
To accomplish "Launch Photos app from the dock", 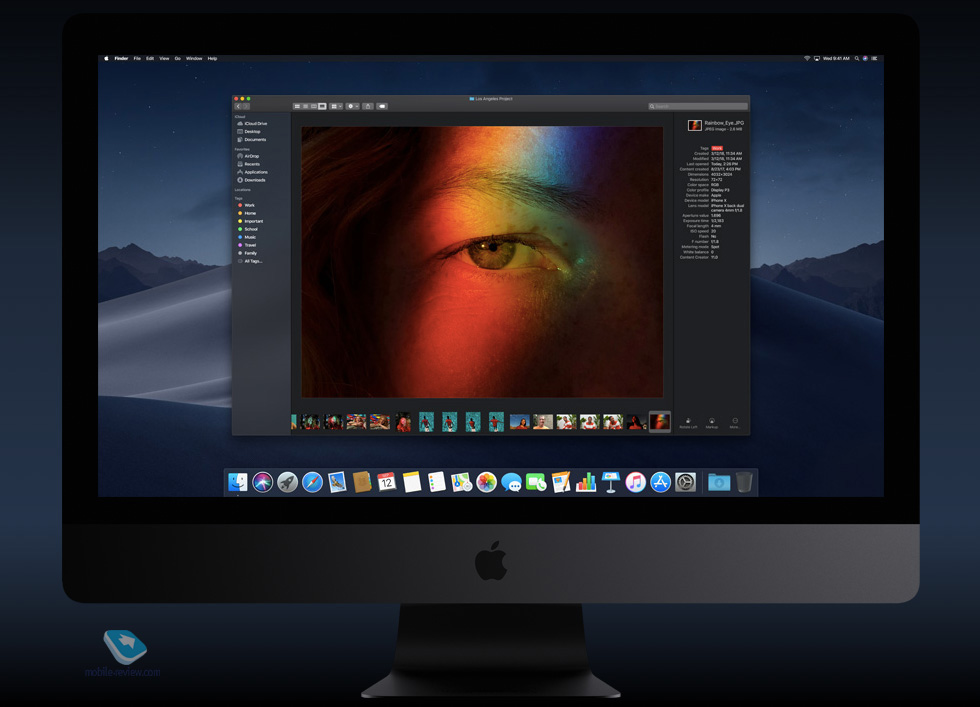I will point(487,483).
